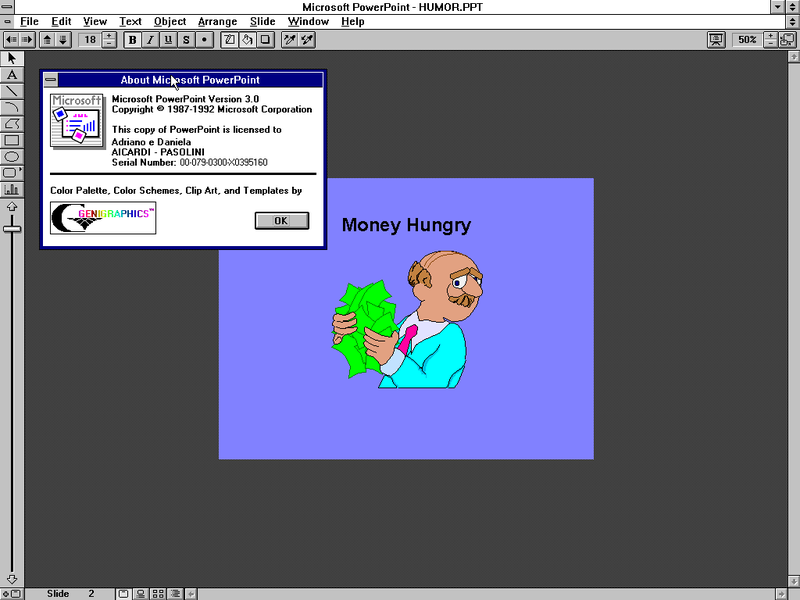Click the Pick Up Style eyedropper button

290,39
